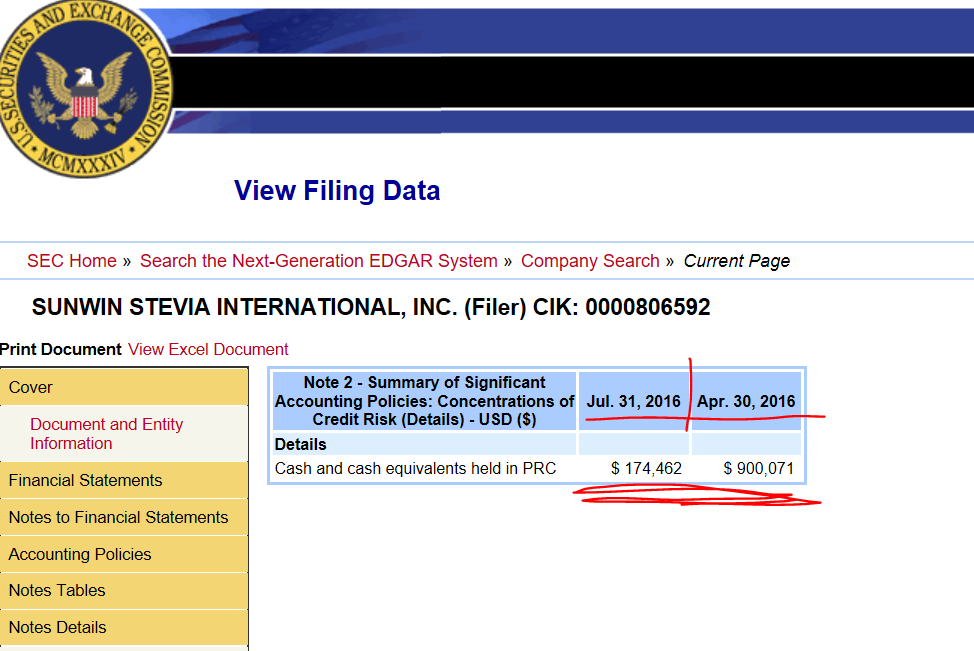The width and height of the screenshot is (974, 651).
Task: Click the Apr. 30, 2016 column header
Action: coord(746,402)
